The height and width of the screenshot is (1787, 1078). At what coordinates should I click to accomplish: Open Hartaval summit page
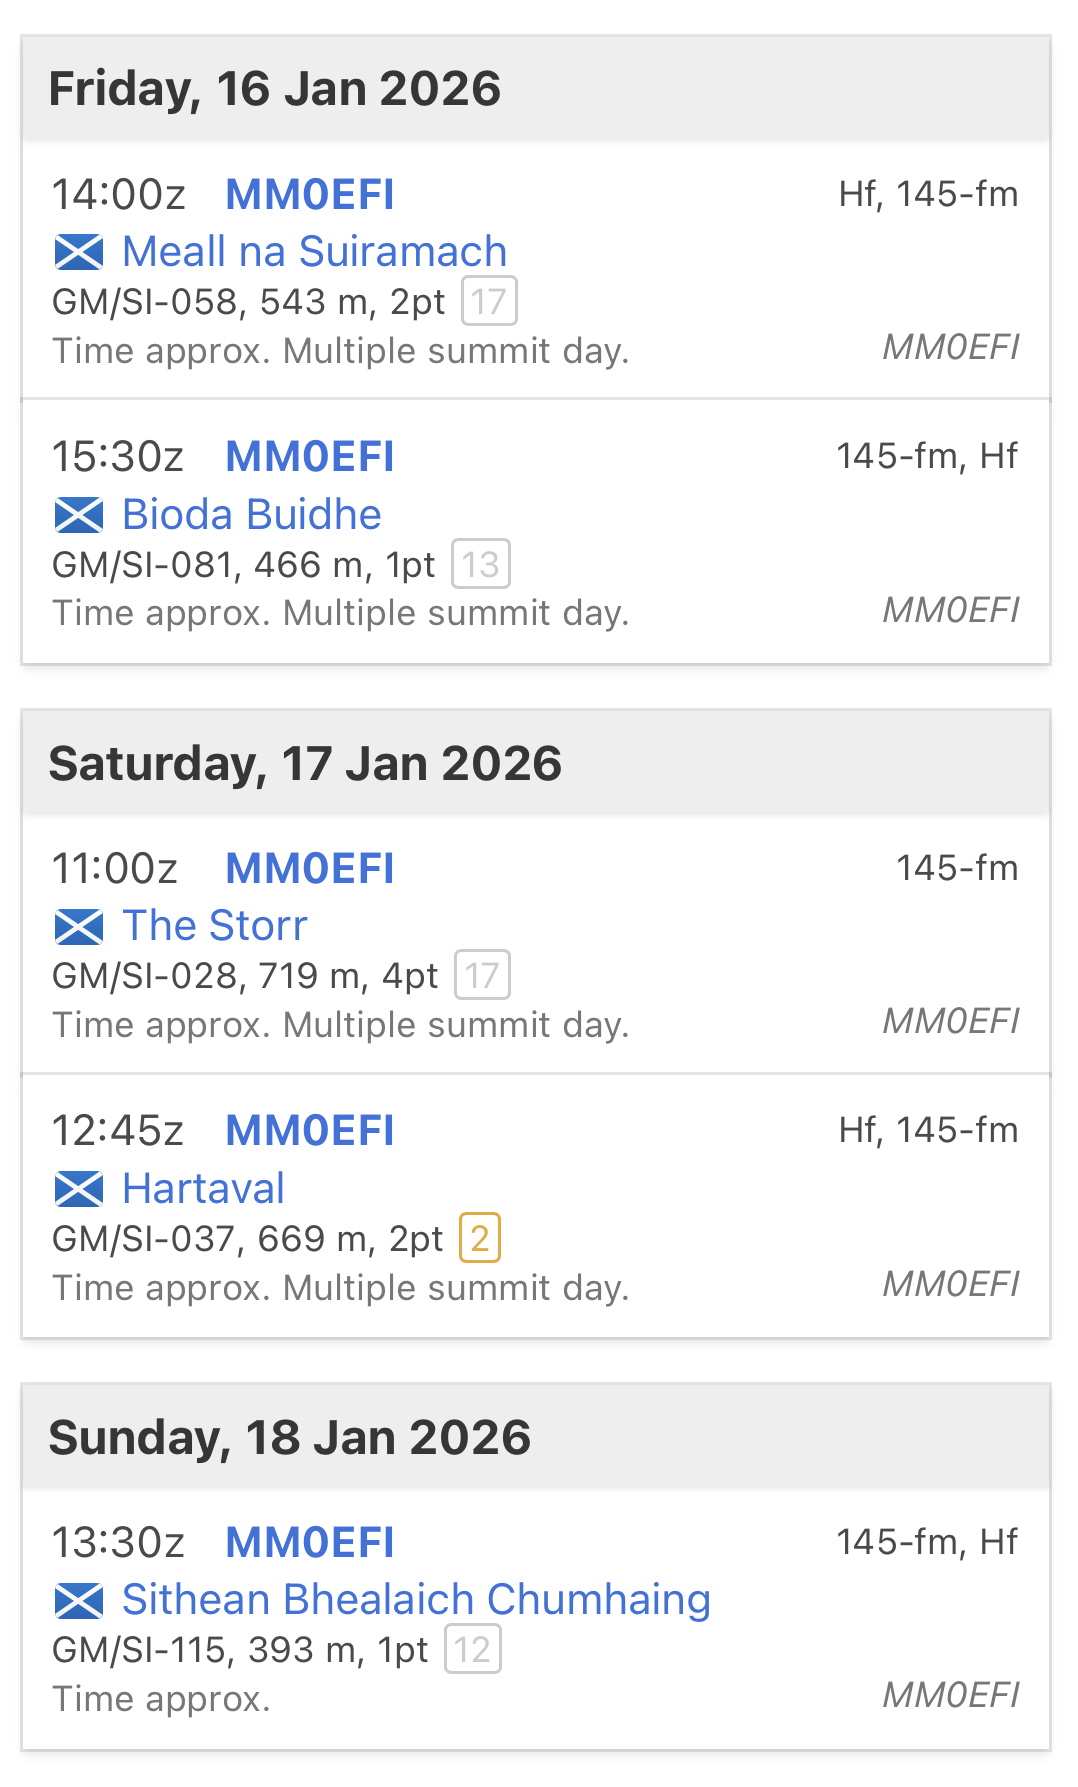pos(203,1189)
